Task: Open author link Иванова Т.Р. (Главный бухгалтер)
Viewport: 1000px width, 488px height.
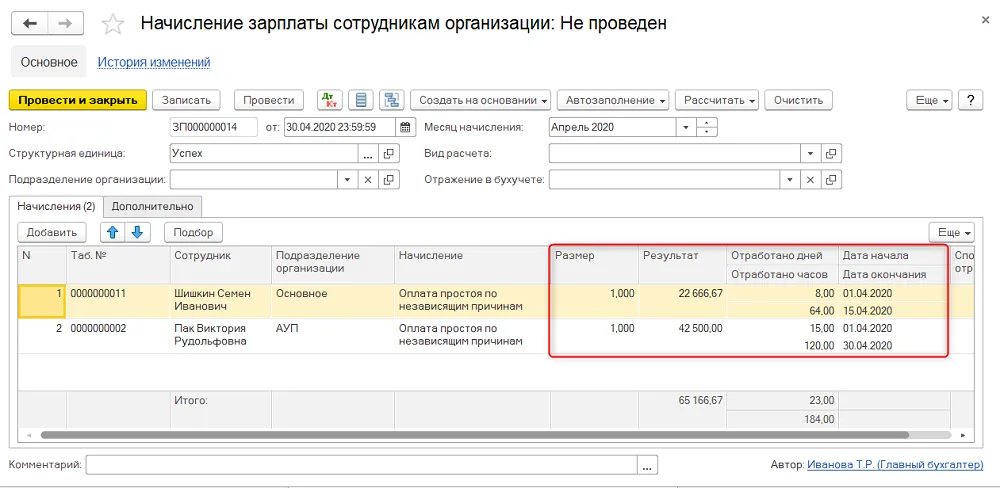Action: 895,465
